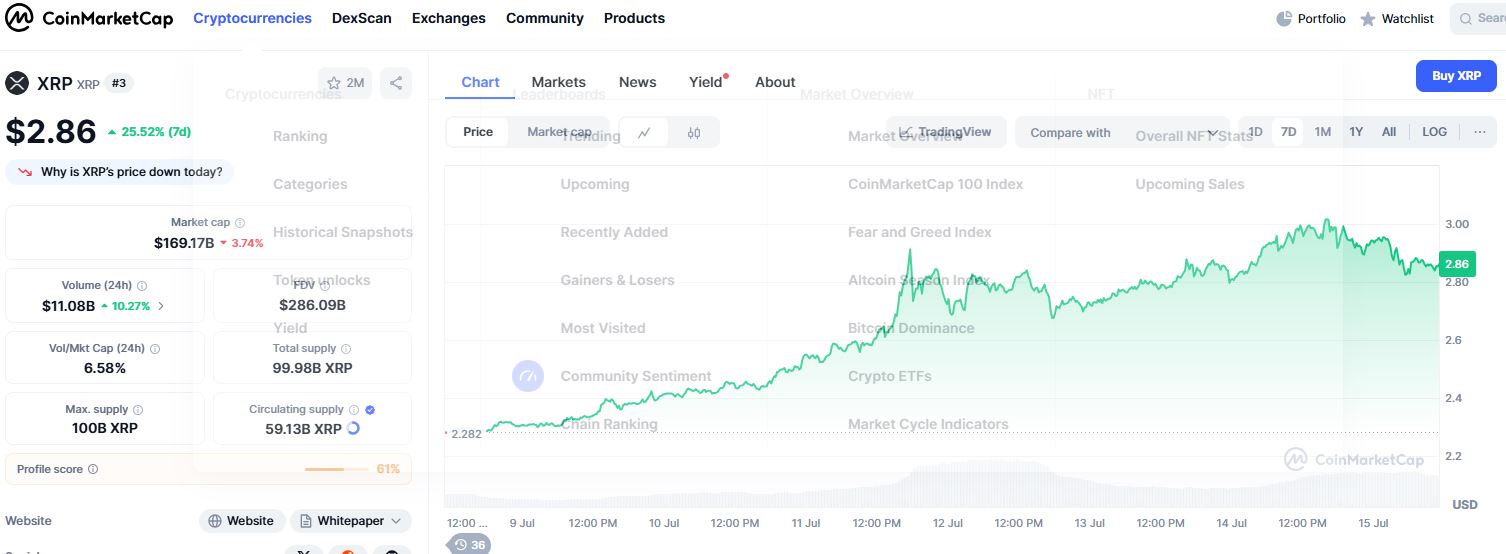This screenshot has height=554, width=1506.
Task: Open the Portfolio pie-chart icon
Action: click(1284, 19)
